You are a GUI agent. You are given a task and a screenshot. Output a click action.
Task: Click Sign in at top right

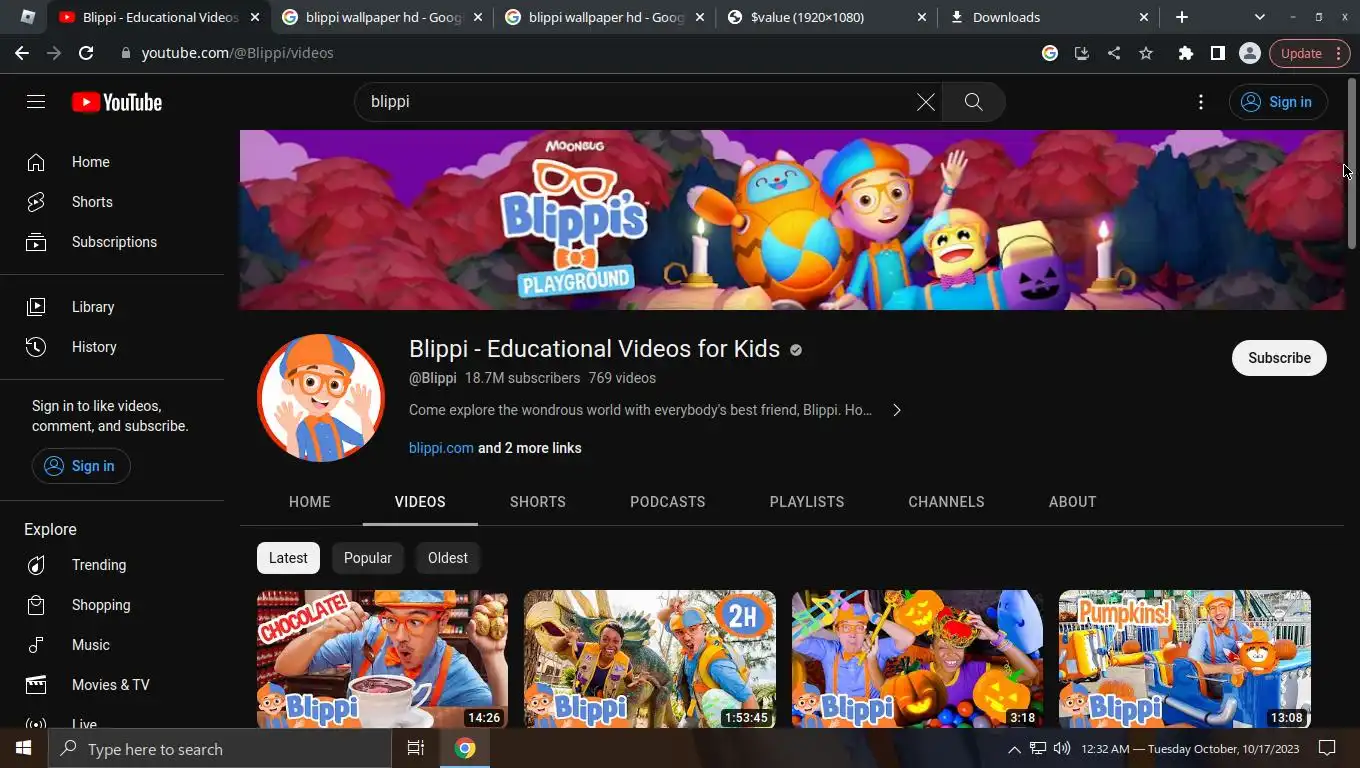pyautogui.click(x=1277, y=102)
